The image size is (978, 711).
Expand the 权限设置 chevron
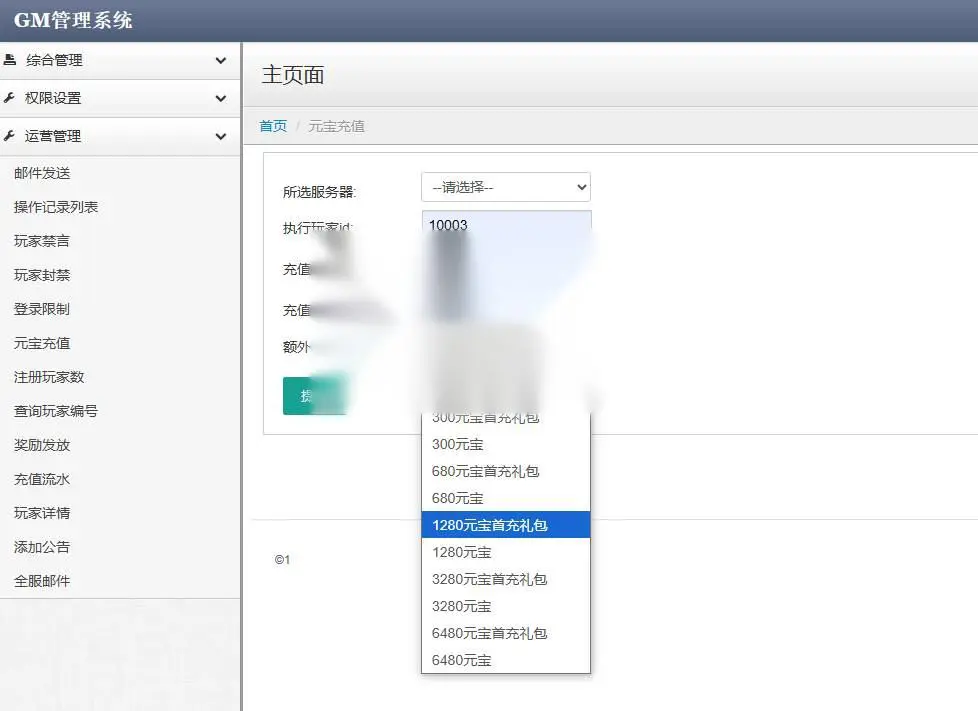pyautogui.click(x=221, y=99)
